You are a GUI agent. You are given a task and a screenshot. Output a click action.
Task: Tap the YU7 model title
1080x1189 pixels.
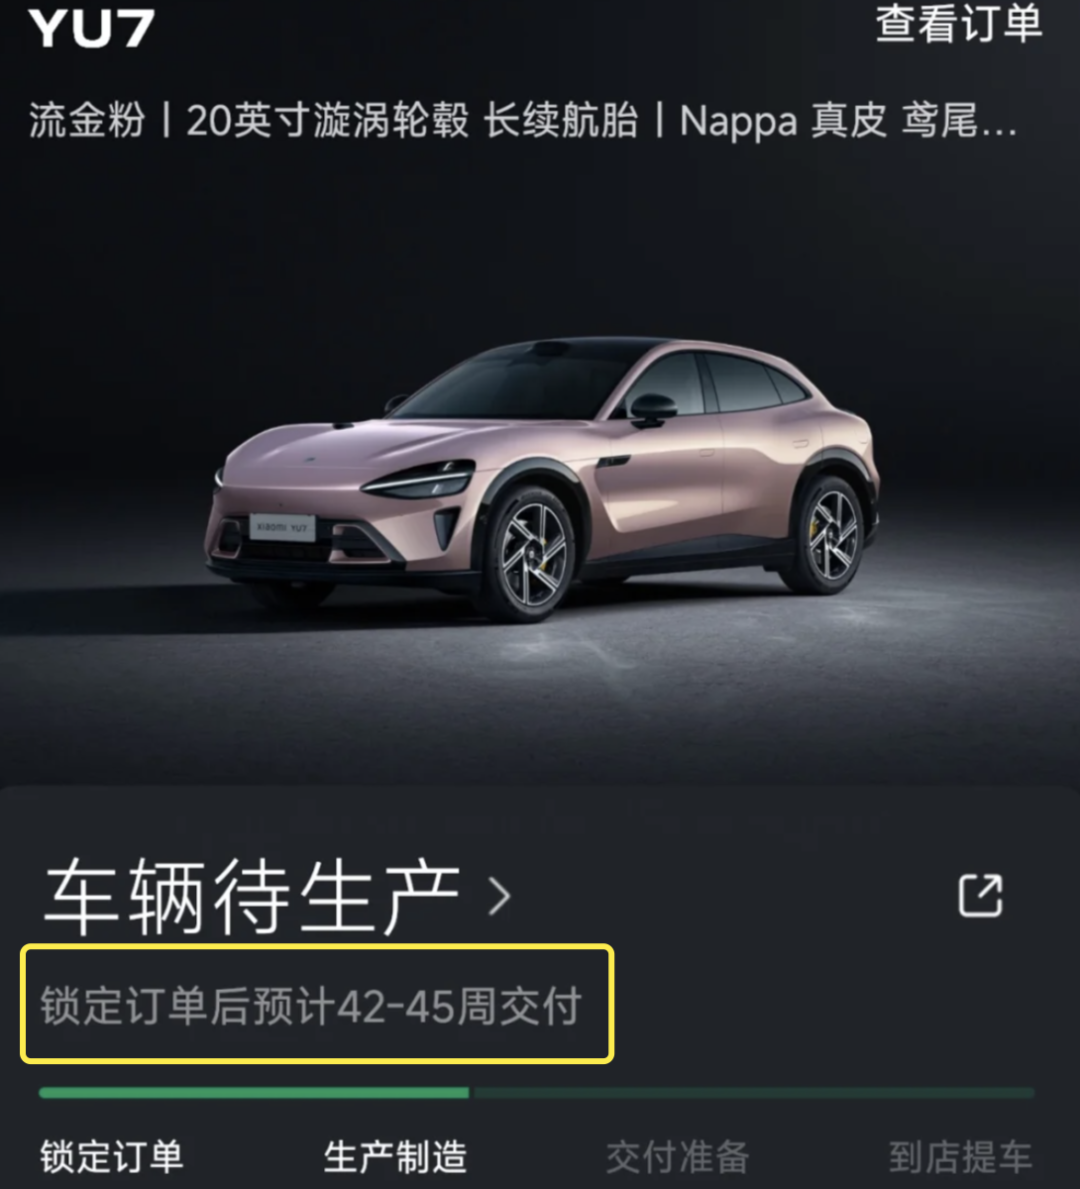(91, 28)
